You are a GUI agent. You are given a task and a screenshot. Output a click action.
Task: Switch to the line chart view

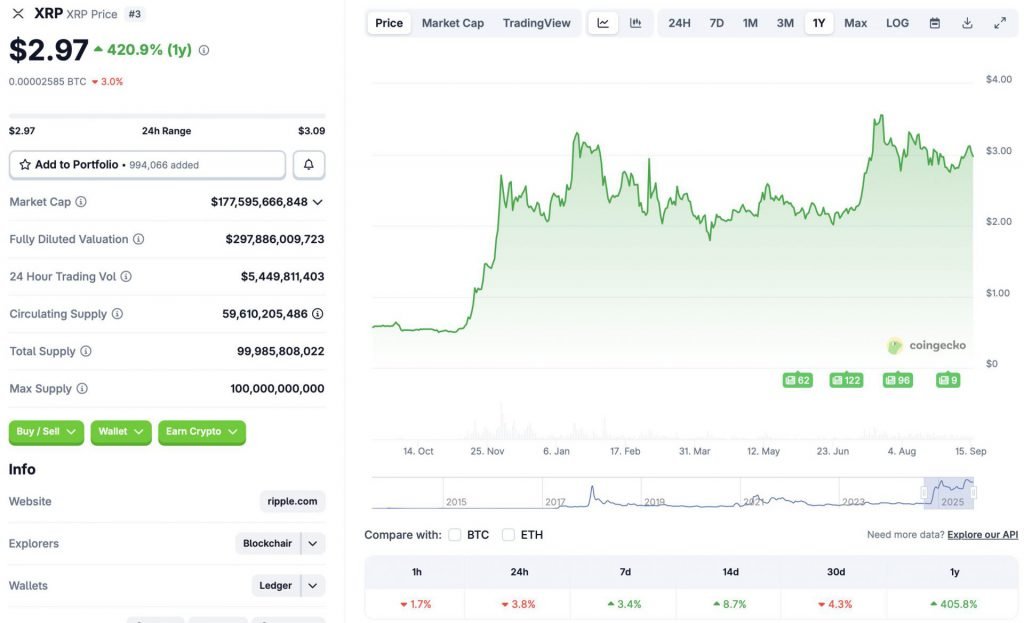coord(603,22)
